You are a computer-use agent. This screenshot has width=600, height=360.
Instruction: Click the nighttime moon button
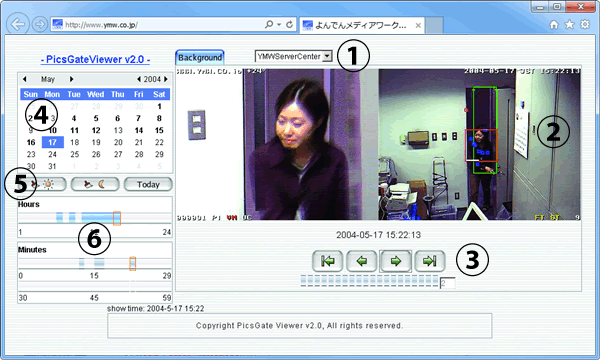pos(95,184)
